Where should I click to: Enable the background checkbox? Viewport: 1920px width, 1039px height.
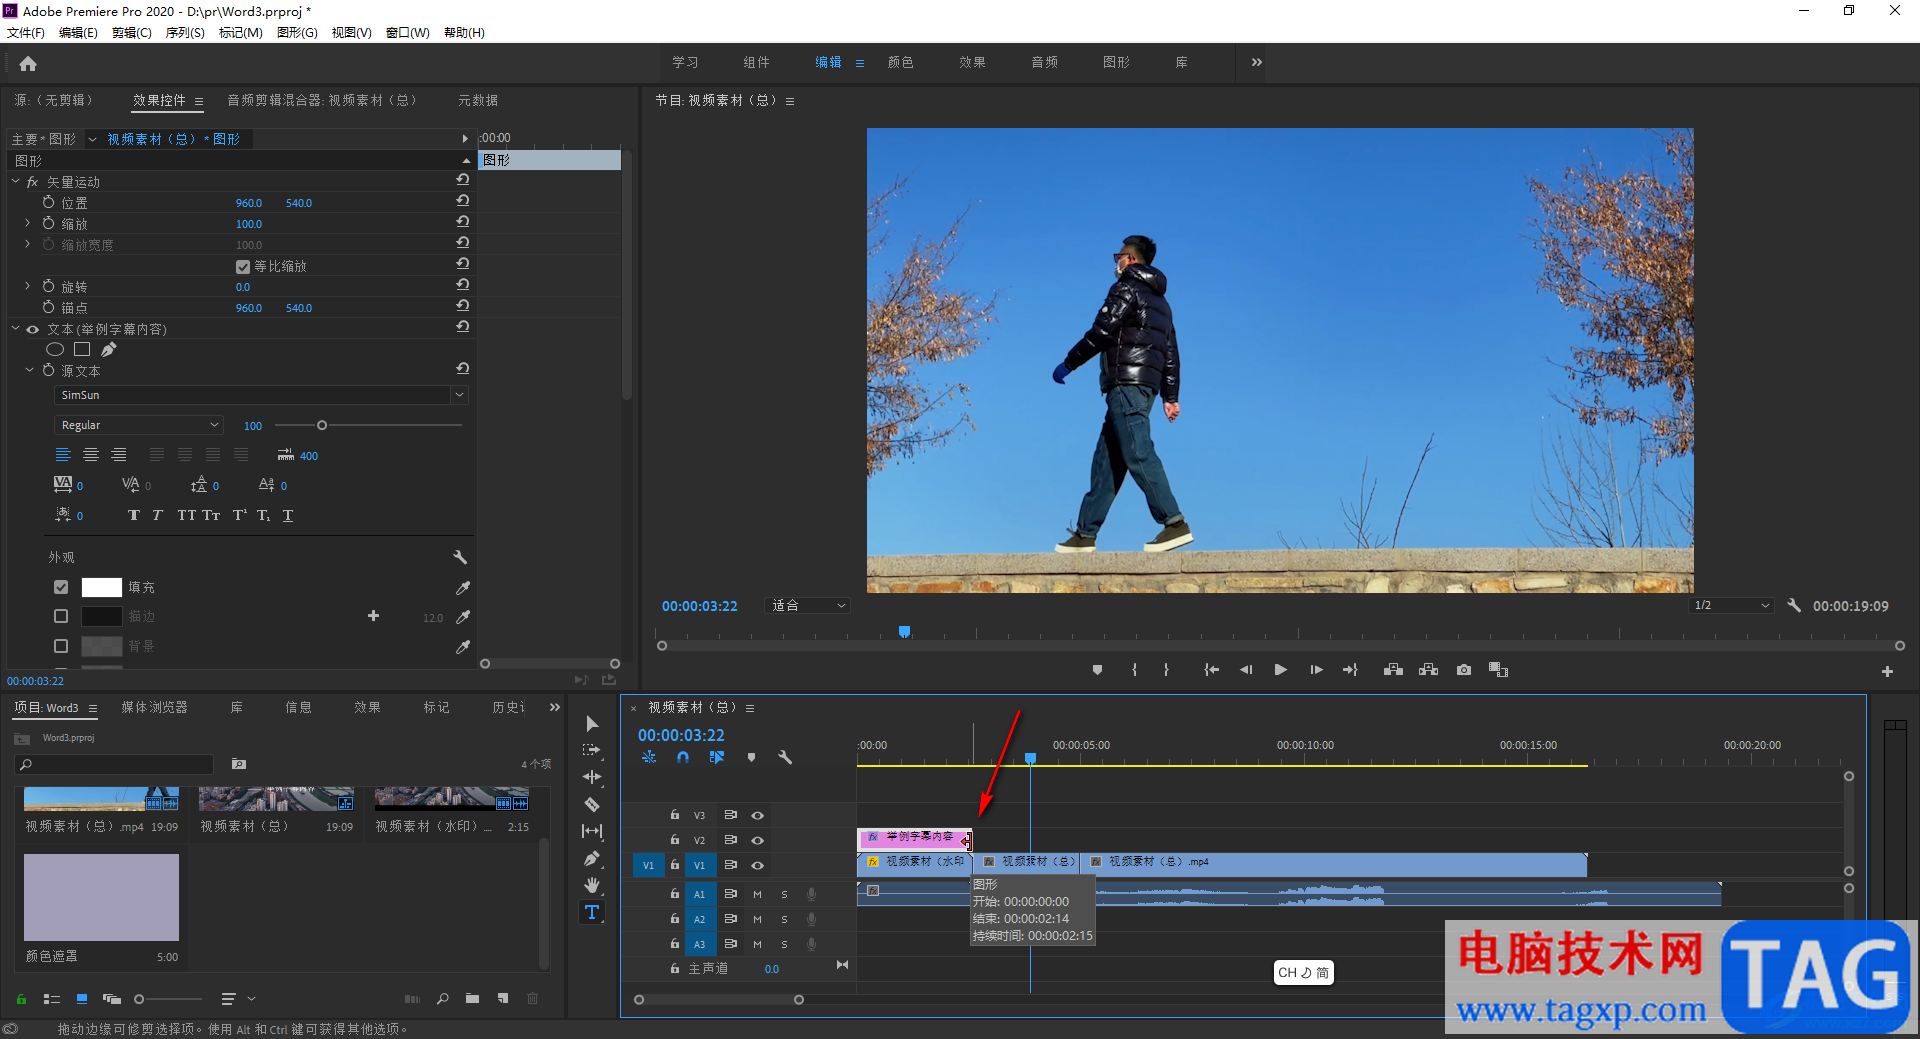[x=61, y=646]
